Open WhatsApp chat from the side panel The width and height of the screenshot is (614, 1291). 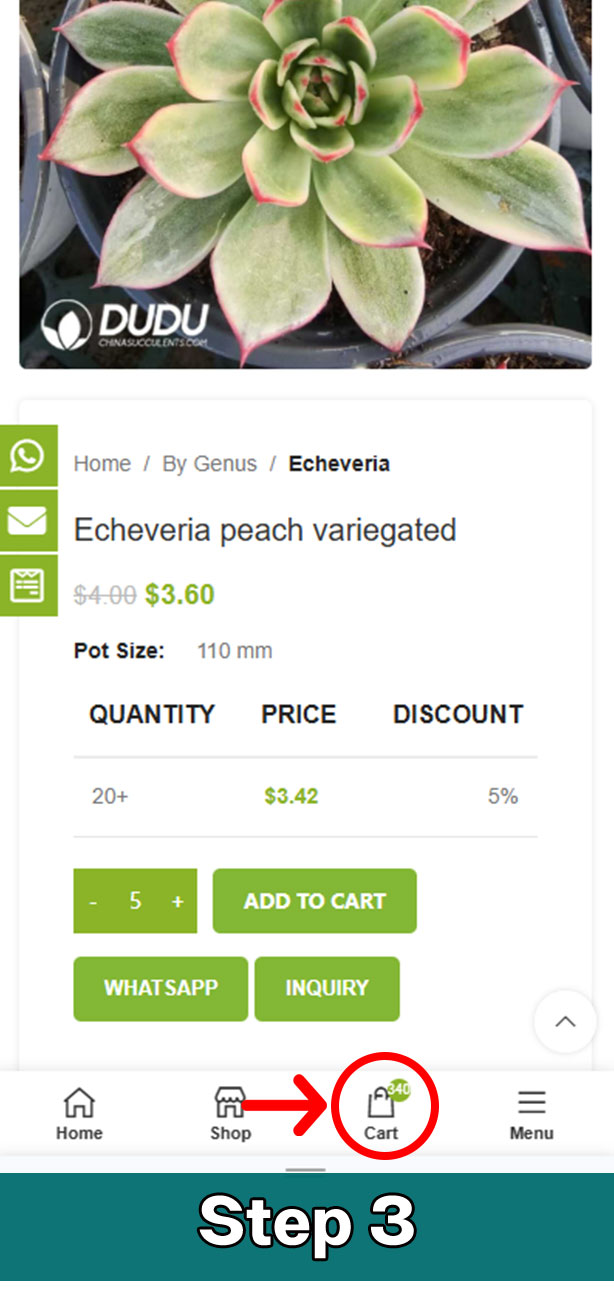(27, 456)
